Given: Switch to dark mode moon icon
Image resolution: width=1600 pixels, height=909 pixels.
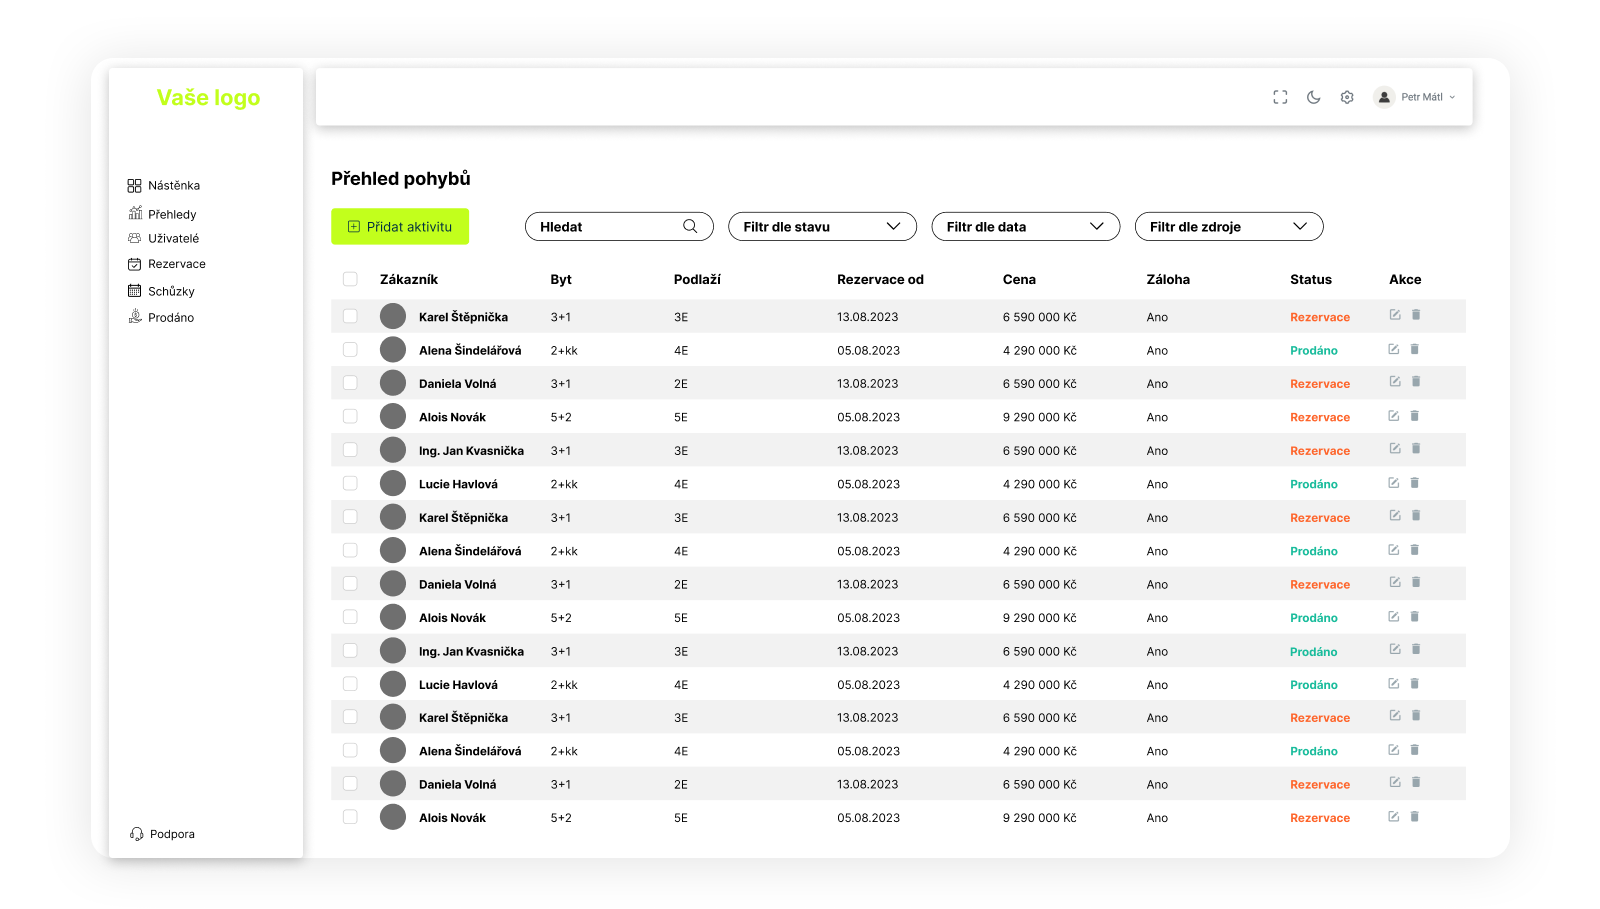Looking at the screenshot, I should tap(1314, 97).
